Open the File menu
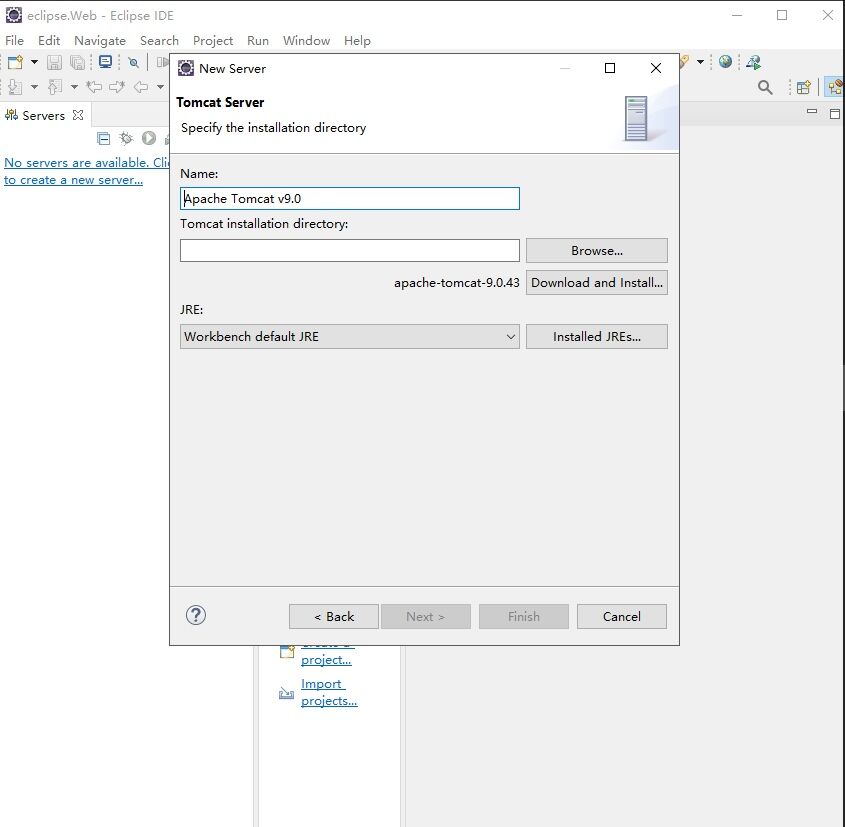Viewport: 845px width, 827px height. [x=14, y=40]
